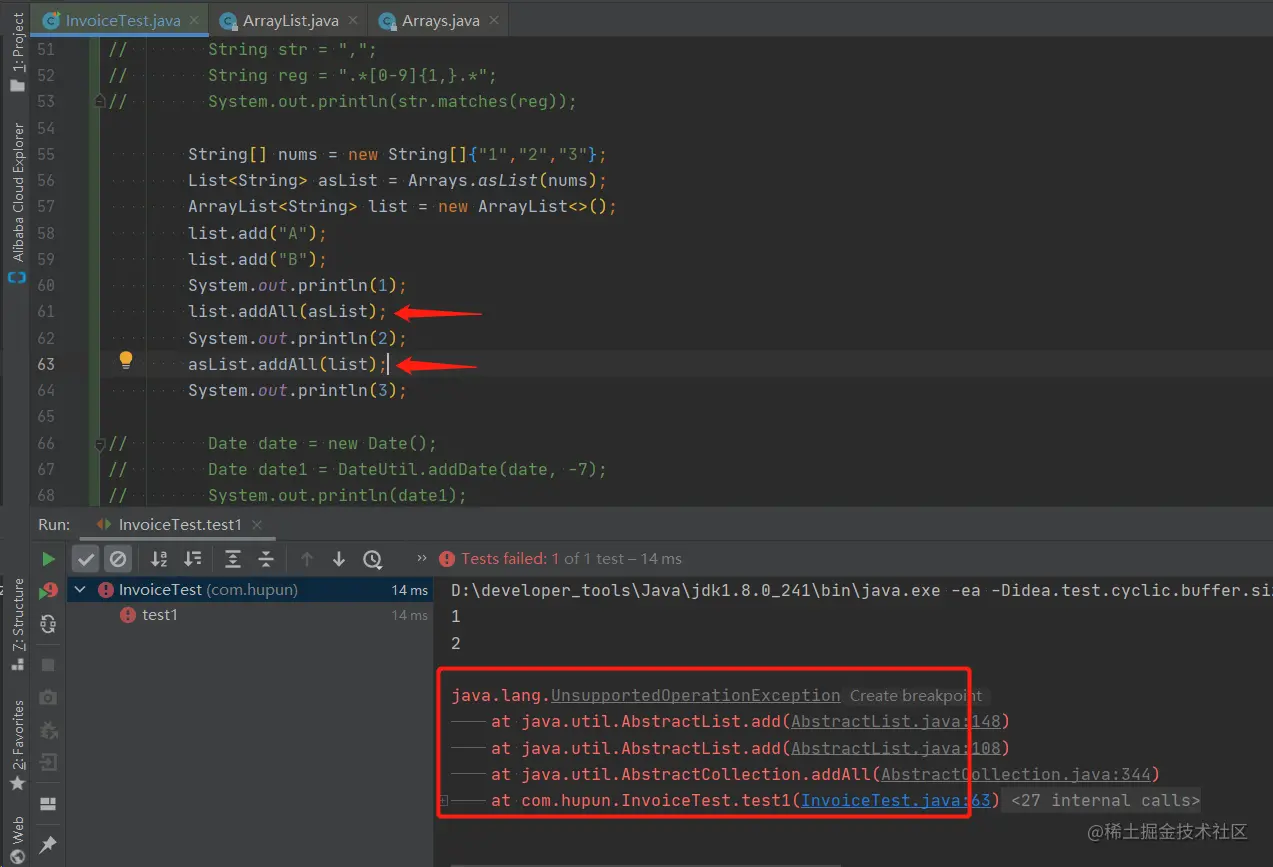Rerun failed tests icon in Run panel
The image size is (1273, 867).
[48, 591]
